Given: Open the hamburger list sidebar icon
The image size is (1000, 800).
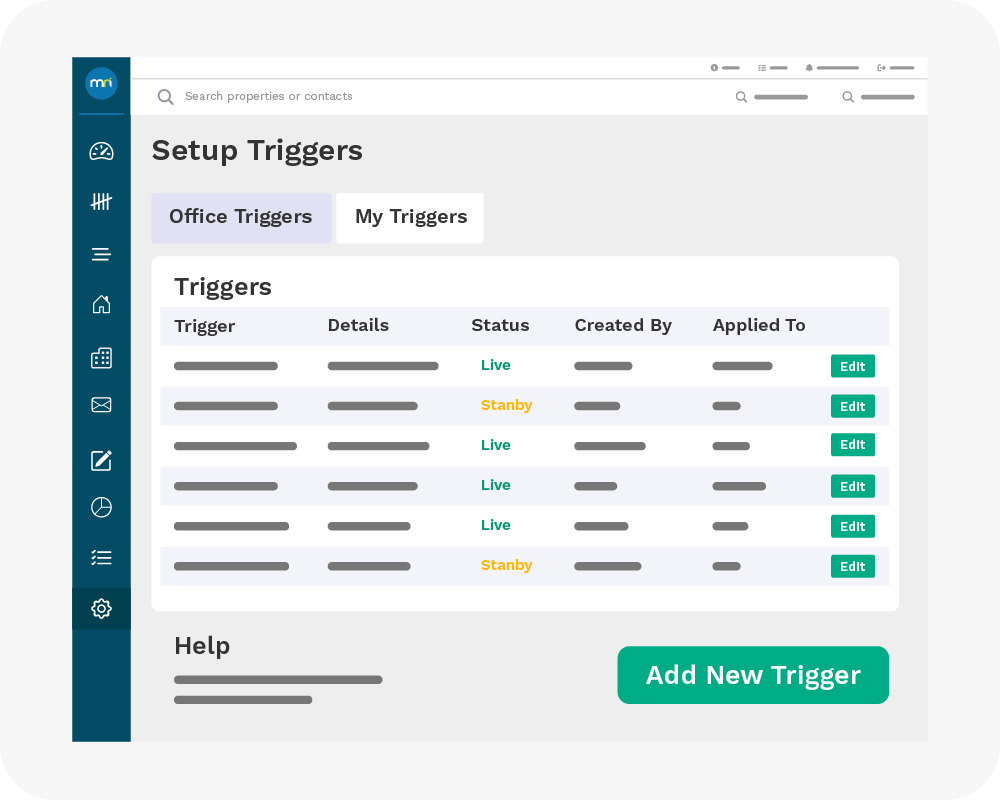Looking at the screenshot, I should click(101, 254).
